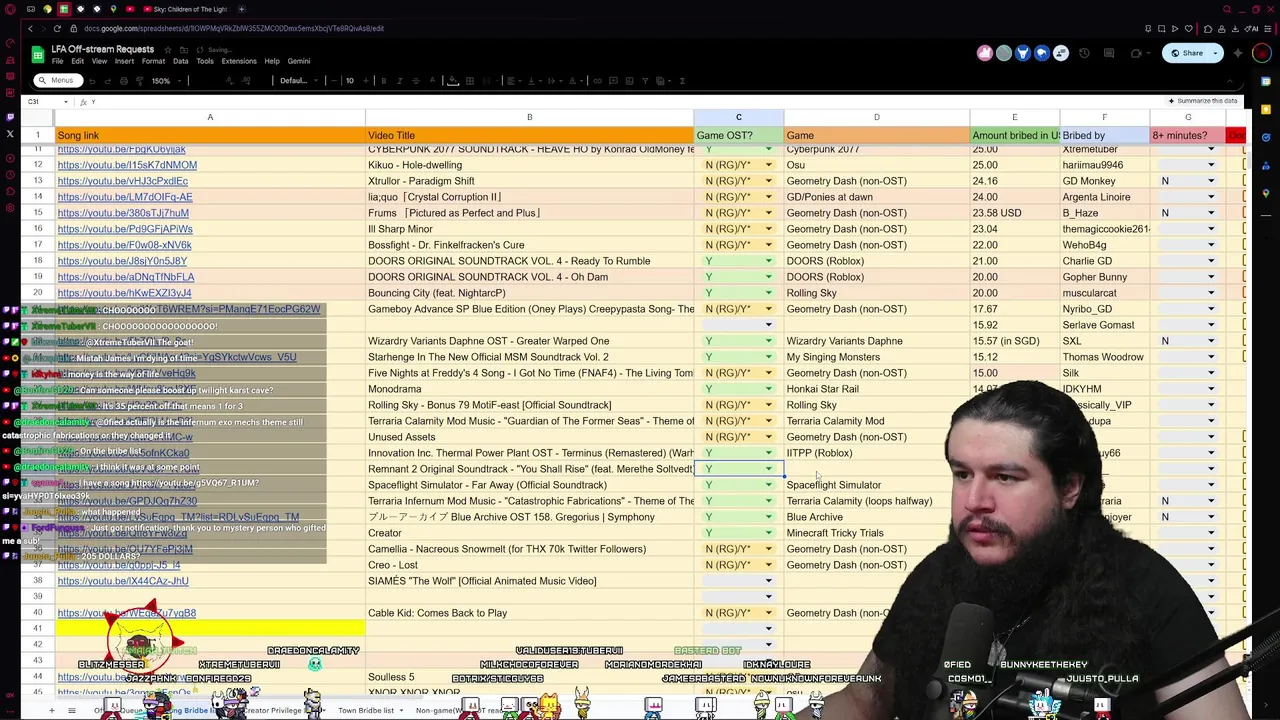The width and height of the screenshot is (1280, 720).
Task: Increase the font size
Action: tap(365, 81)
